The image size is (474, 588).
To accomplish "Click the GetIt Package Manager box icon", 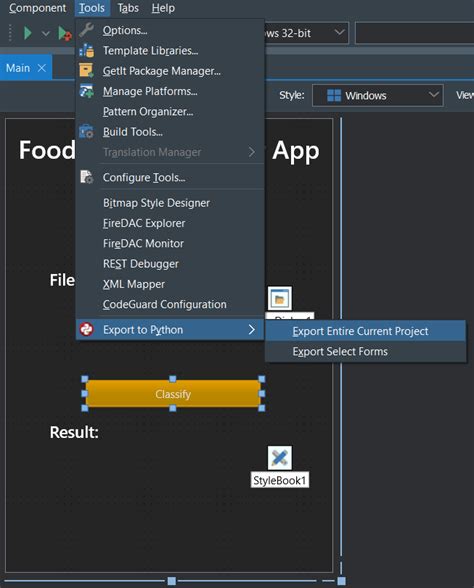I will 86,70.
